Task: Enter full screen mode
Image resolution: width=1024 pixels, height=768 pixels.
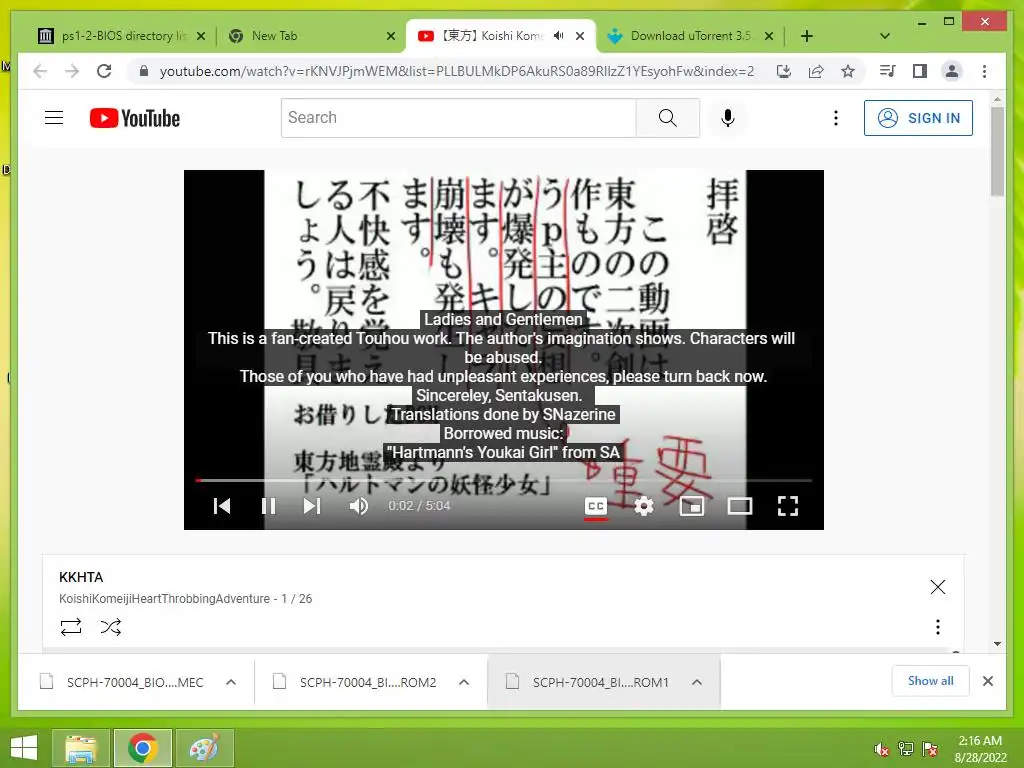Action: click(x=788, y=506)
